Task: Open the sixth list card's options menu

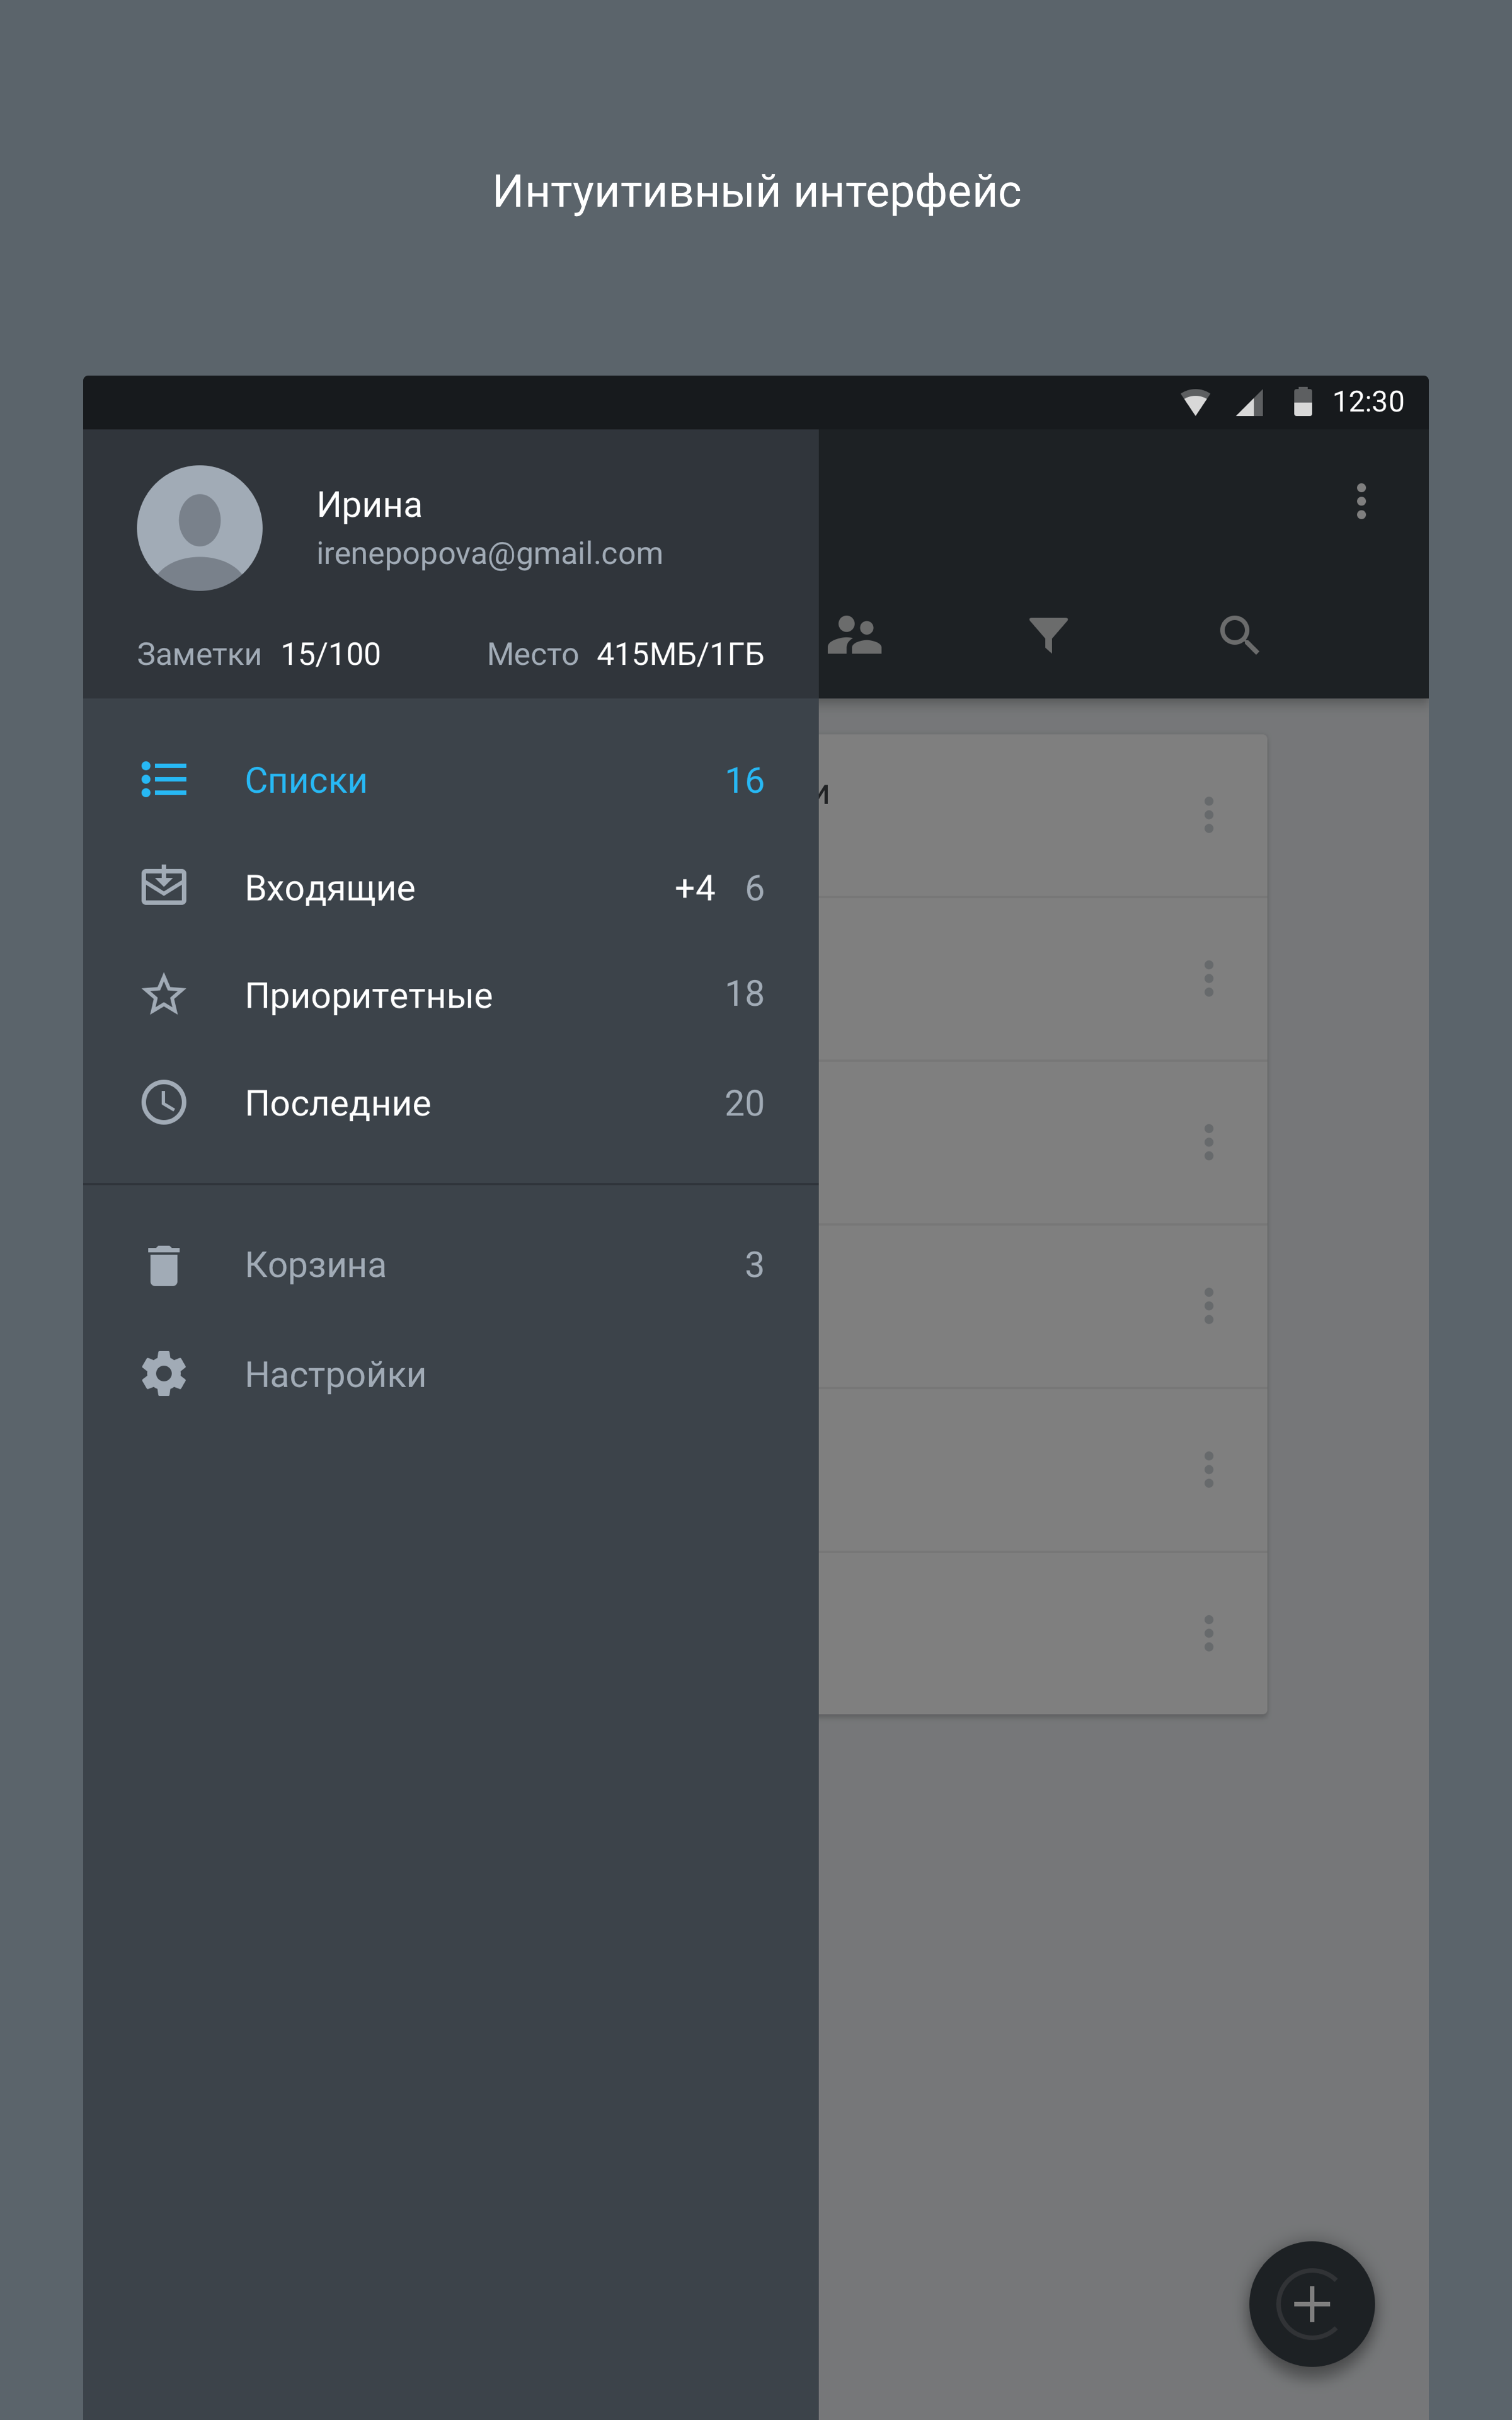Action: click(x=1209, y=1633)
